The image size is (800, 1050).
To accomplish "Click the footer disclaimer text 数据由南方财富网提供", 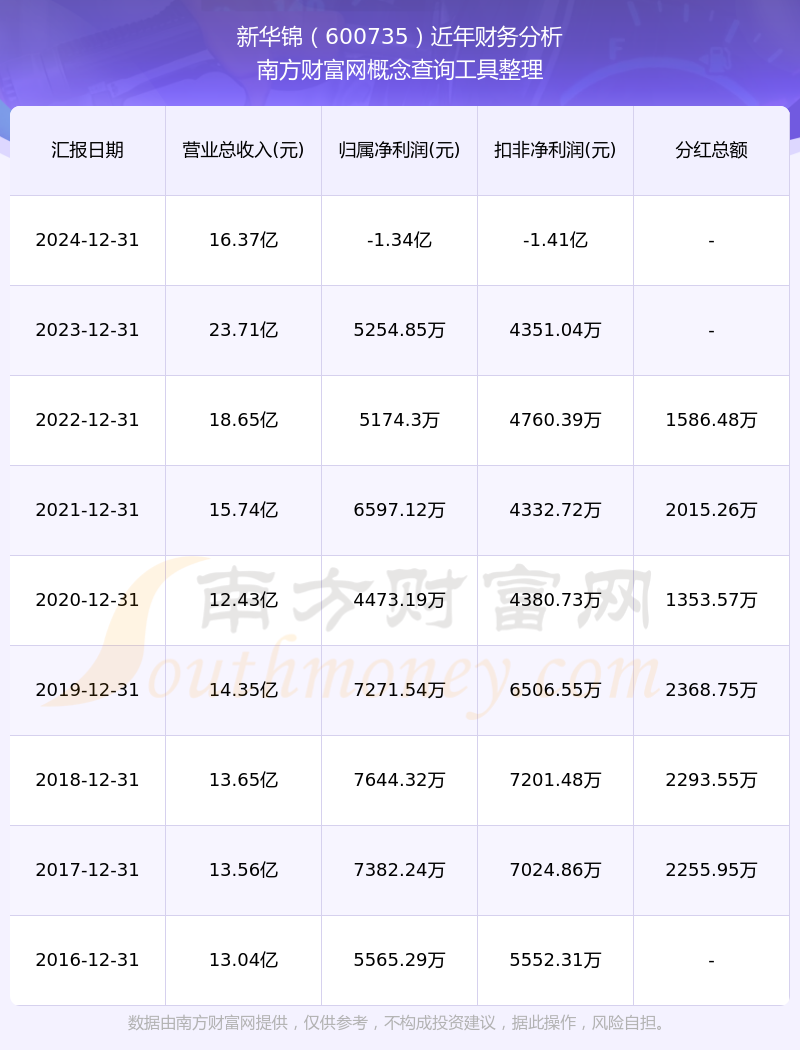I will pyautogui.click(x=208, y=1023).
